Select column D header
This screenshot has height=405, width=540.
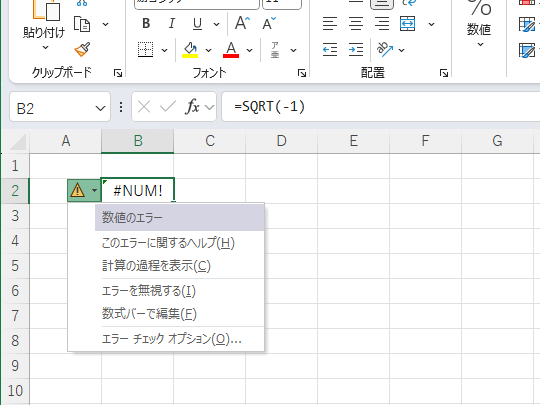click(x=282, y=141)
